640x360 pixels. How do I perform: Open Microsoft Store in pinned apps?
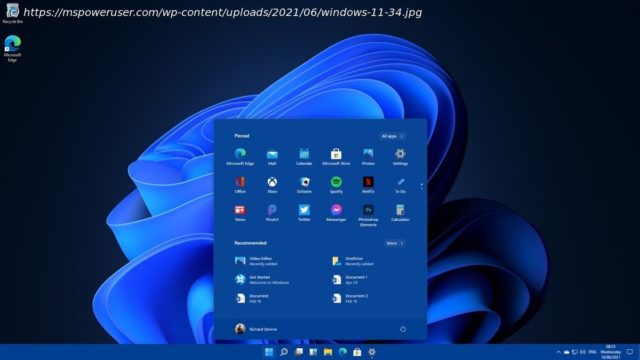336,157
